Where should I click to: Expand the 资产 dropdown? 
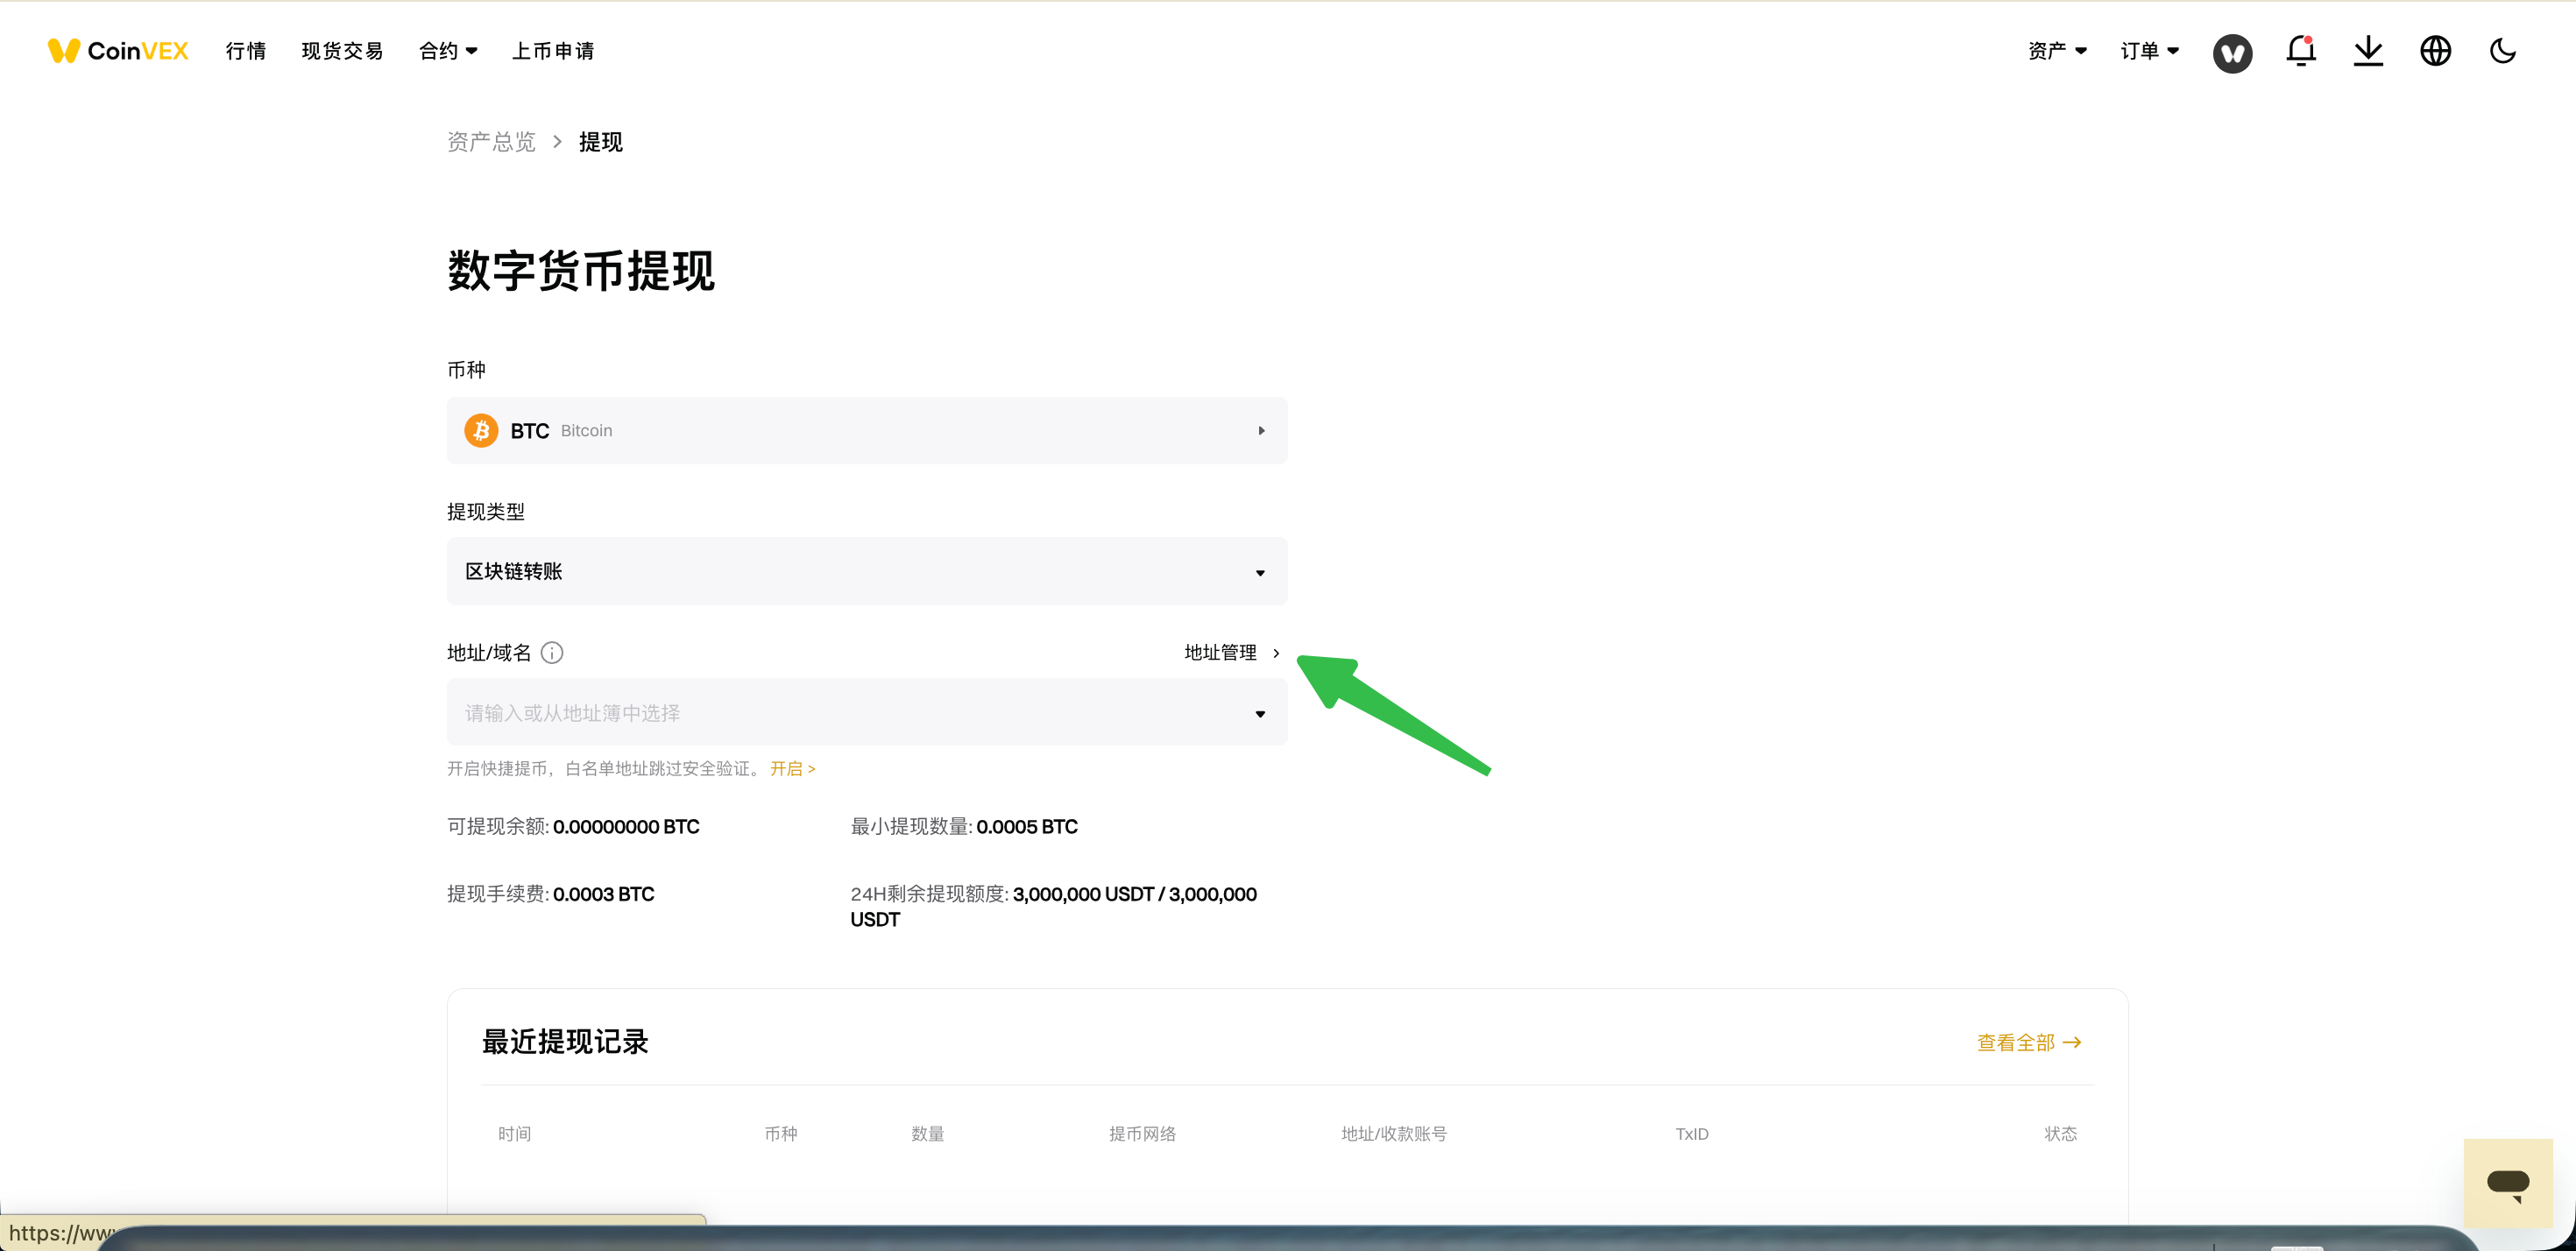[x=2057, y=51]
